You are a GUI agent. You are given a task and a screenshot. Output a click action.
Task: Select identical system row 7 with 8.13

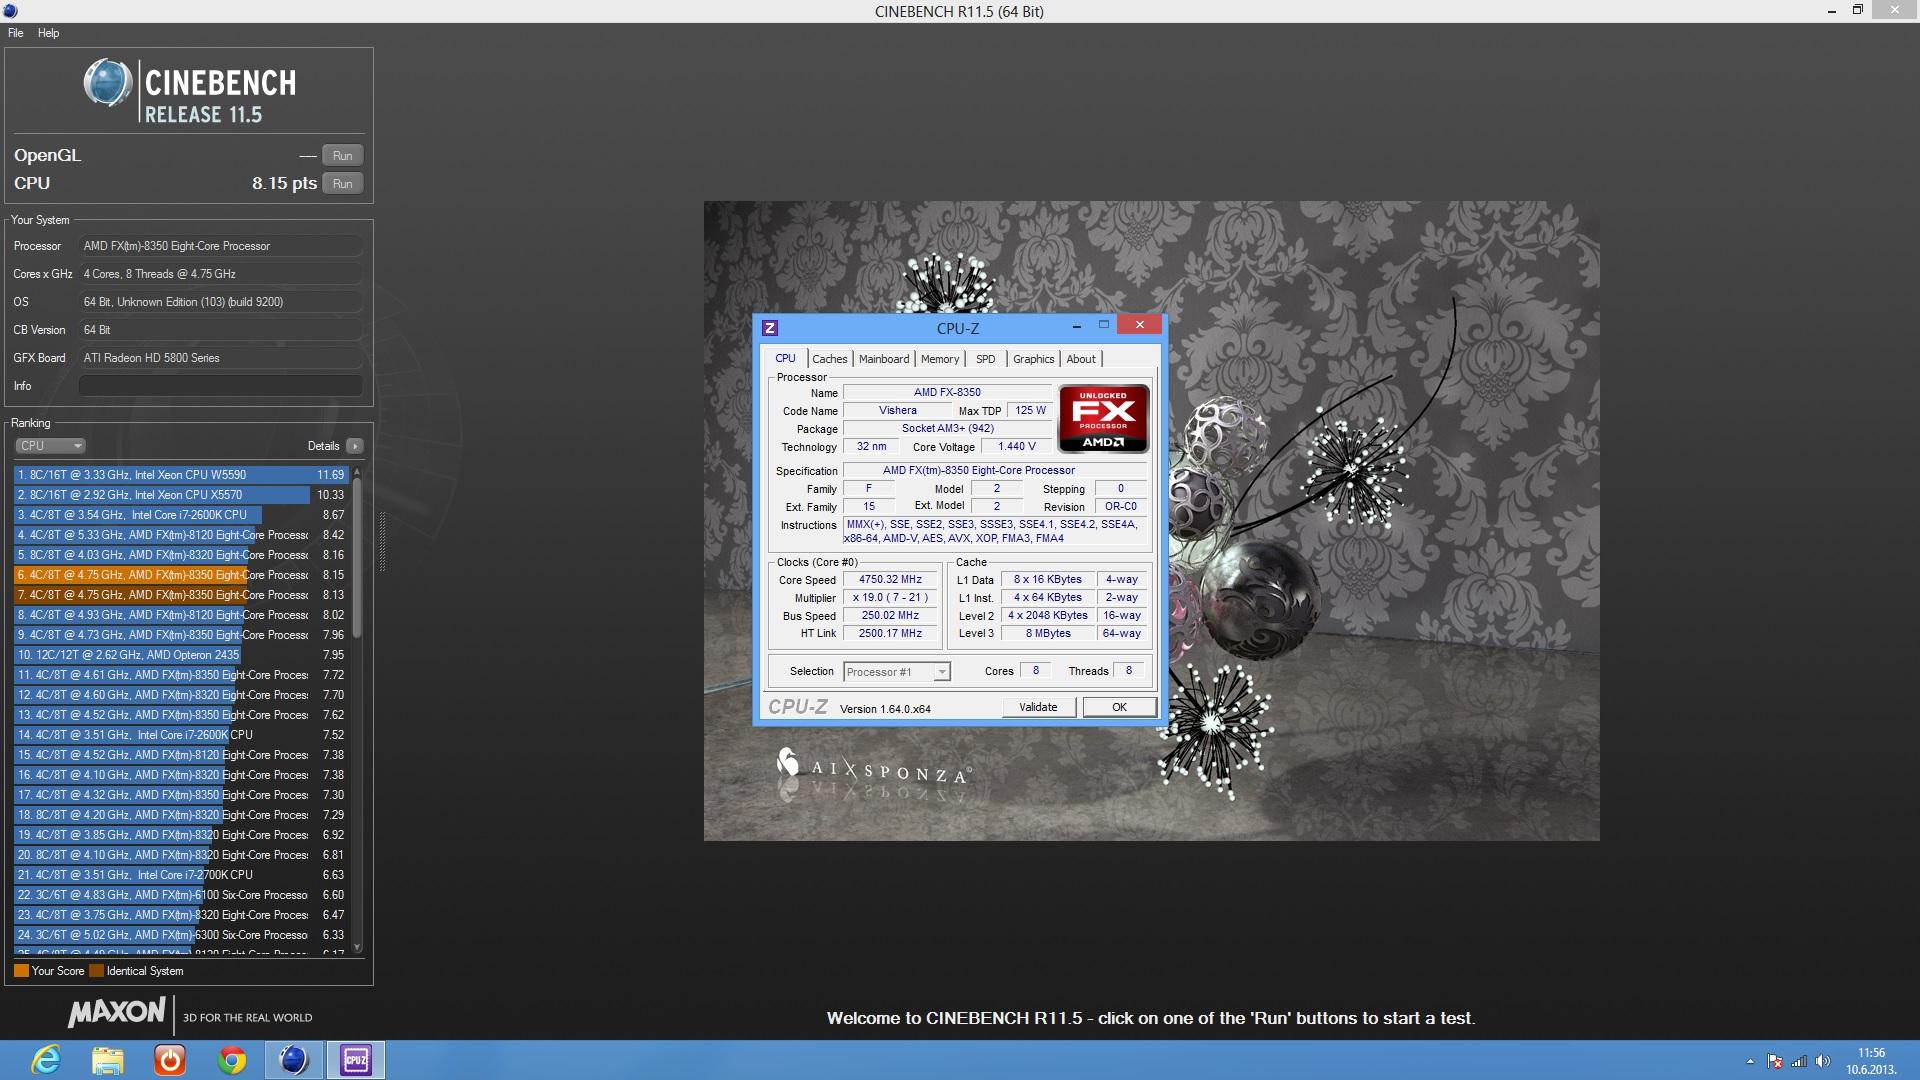180,595
